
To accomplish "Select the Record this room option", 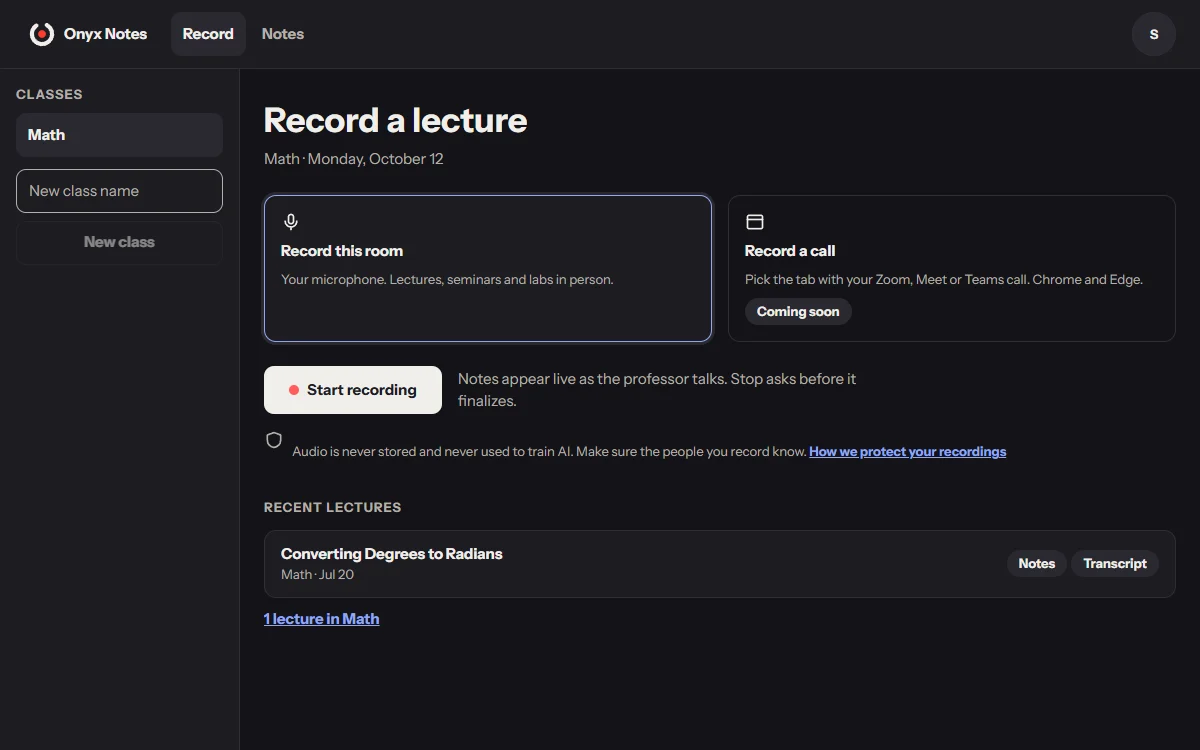I will pos(488,268).
